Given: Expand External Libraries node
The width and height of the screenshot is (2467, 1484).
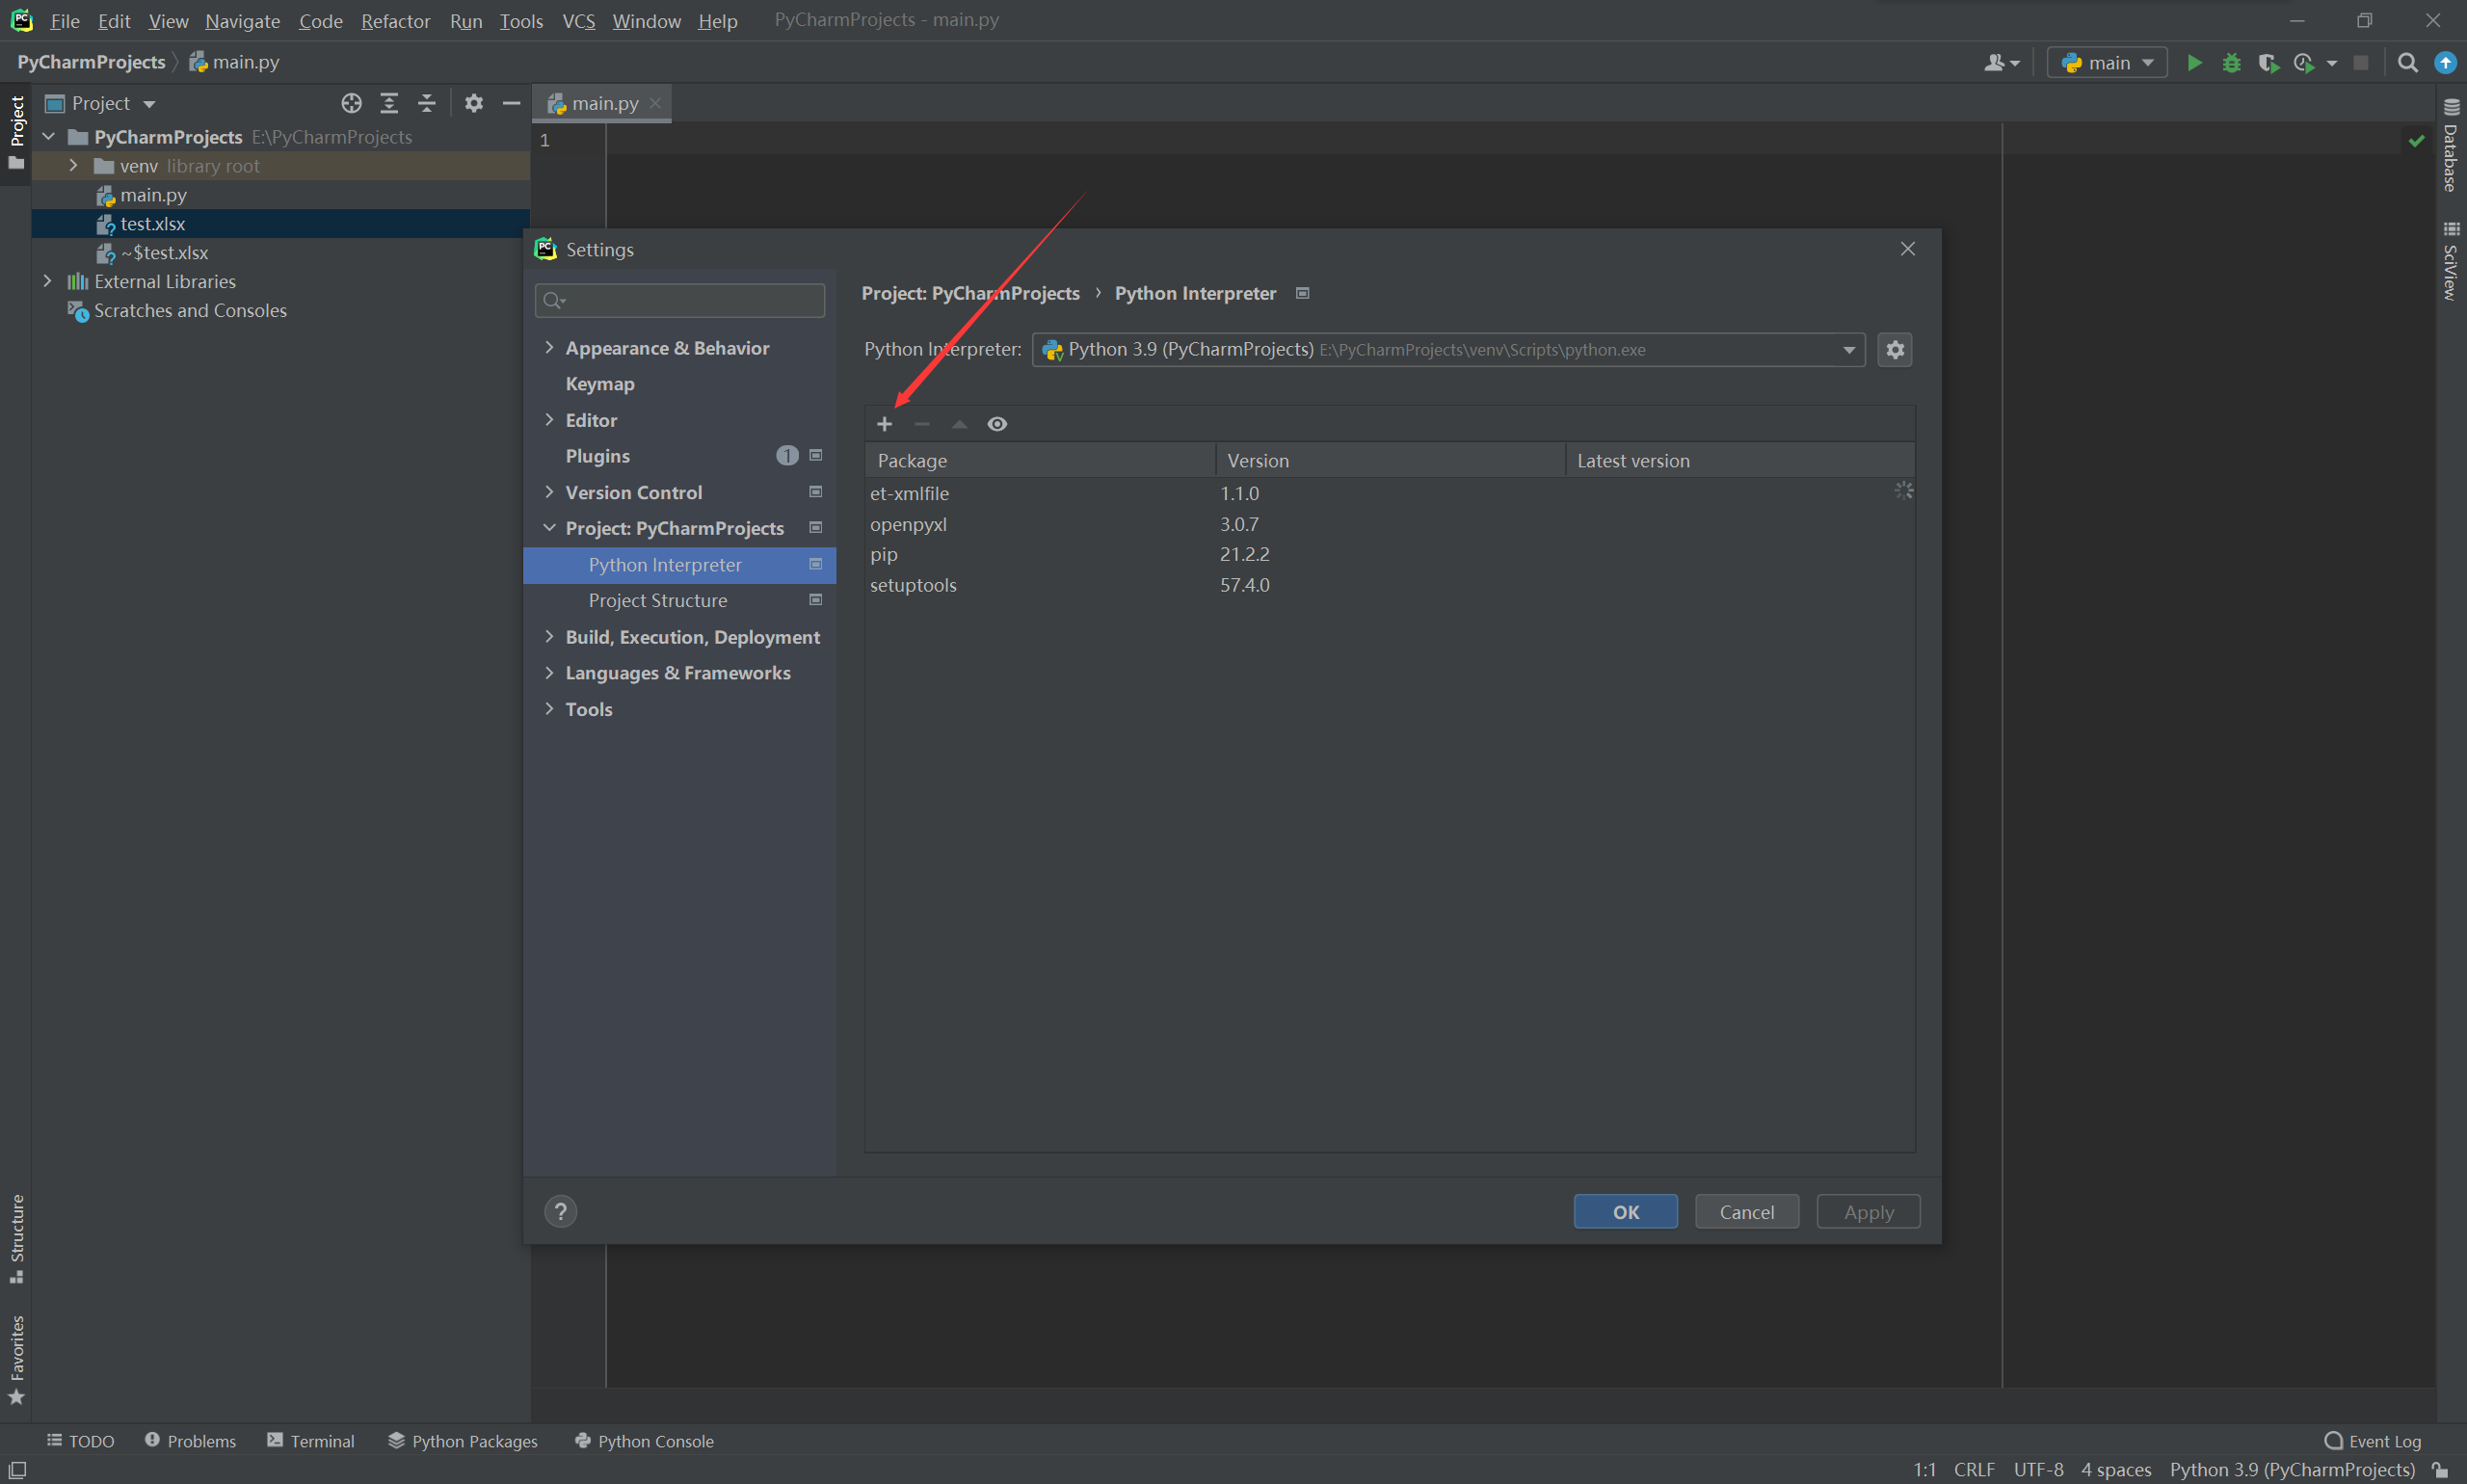Looking at the screenshot, I should point(47,281).
